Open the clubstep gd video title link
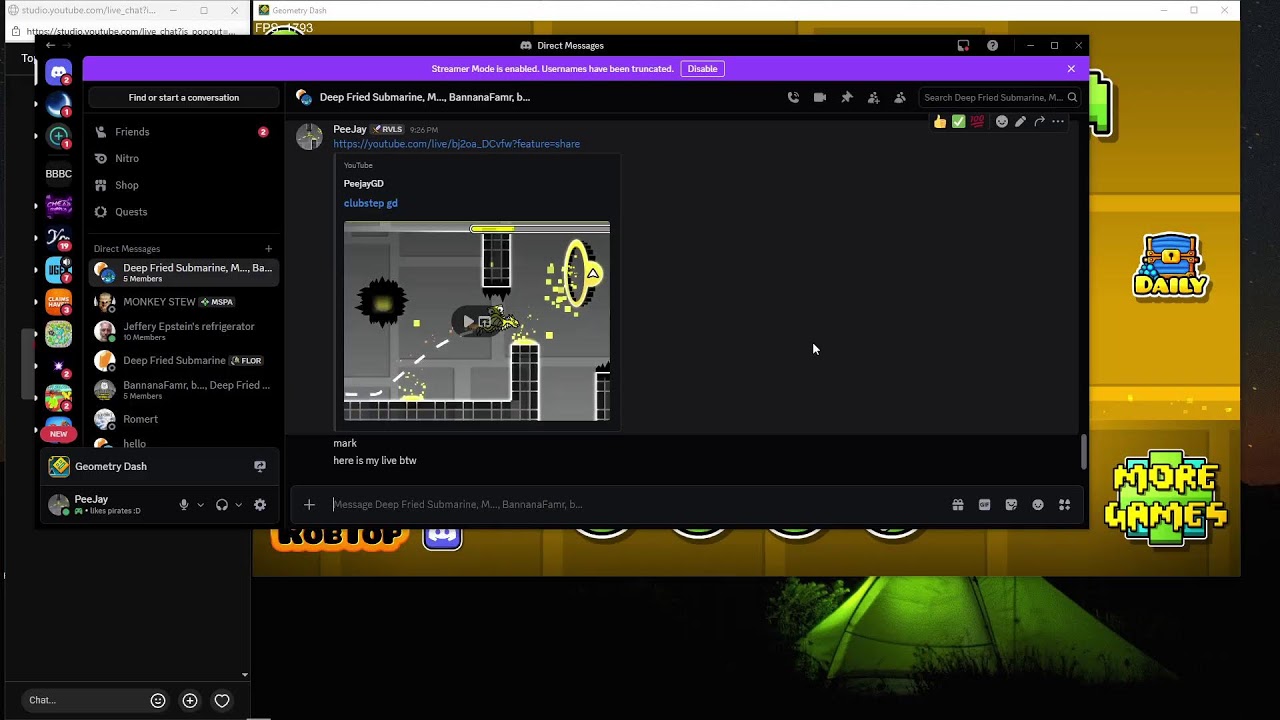1280x720 pixels. tap(371, 203)
